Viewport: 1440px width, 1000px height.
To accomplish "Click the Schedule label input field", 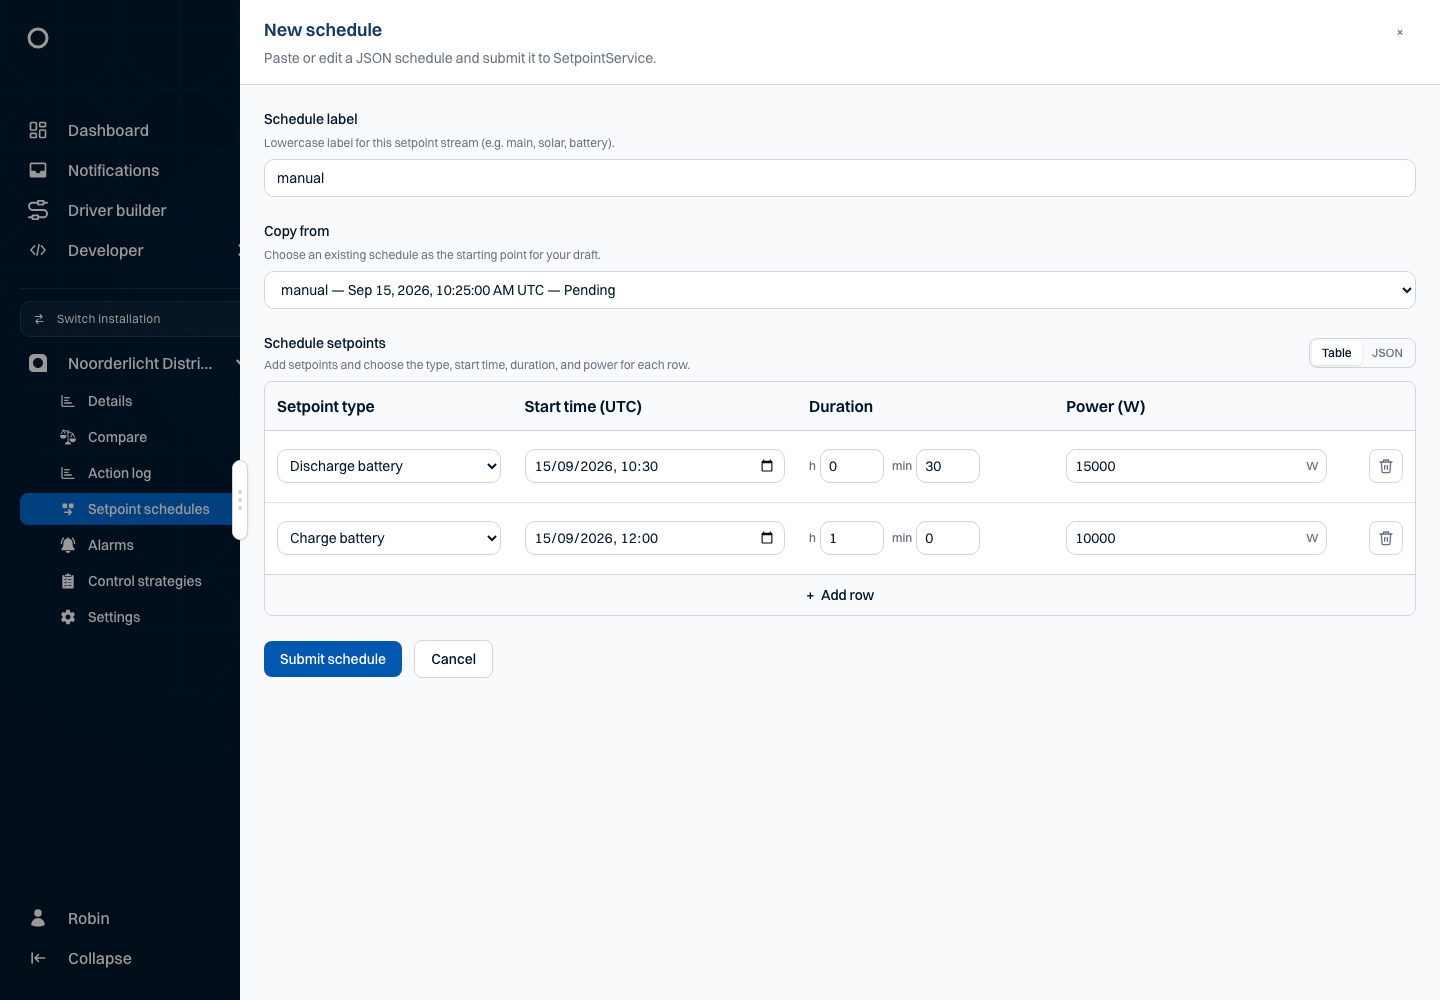I will pyautogui.click(x=840, y=178).
